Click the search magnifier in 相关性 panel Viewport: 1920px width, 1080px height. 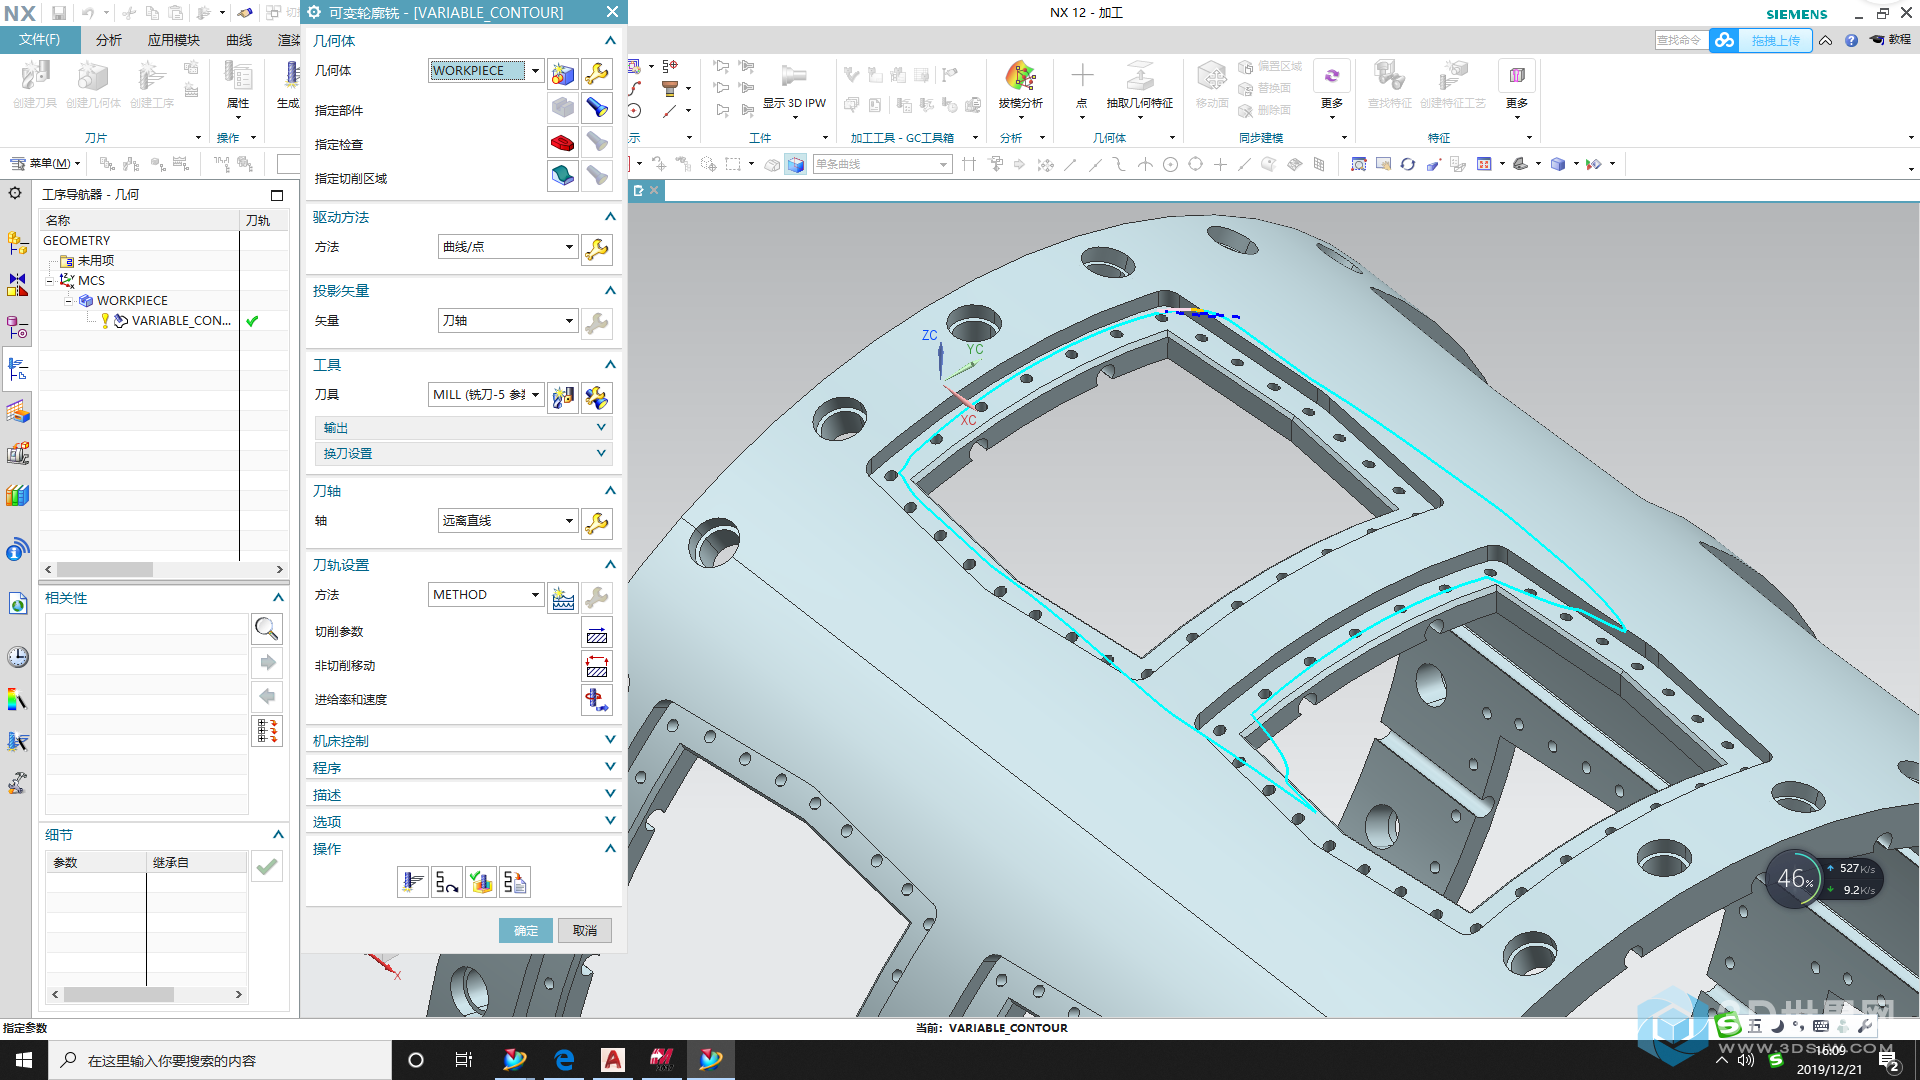tap(266, 629)
